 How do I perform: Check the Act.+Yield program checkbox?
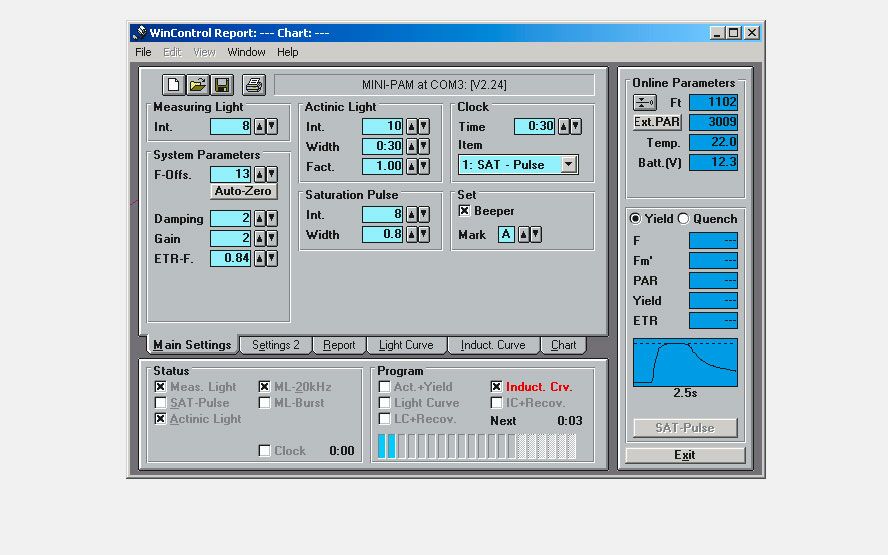pos(385,387)
